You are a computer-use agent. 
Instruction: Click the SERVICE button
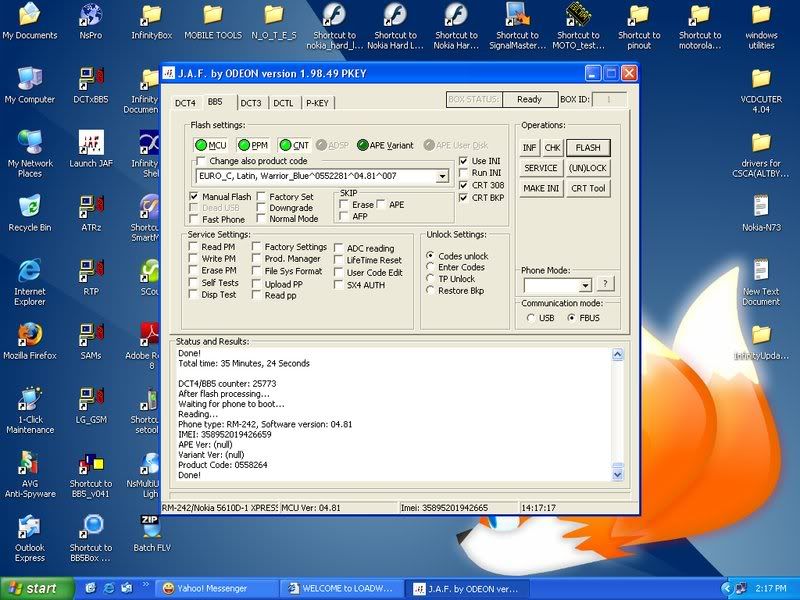pos(541,168)
